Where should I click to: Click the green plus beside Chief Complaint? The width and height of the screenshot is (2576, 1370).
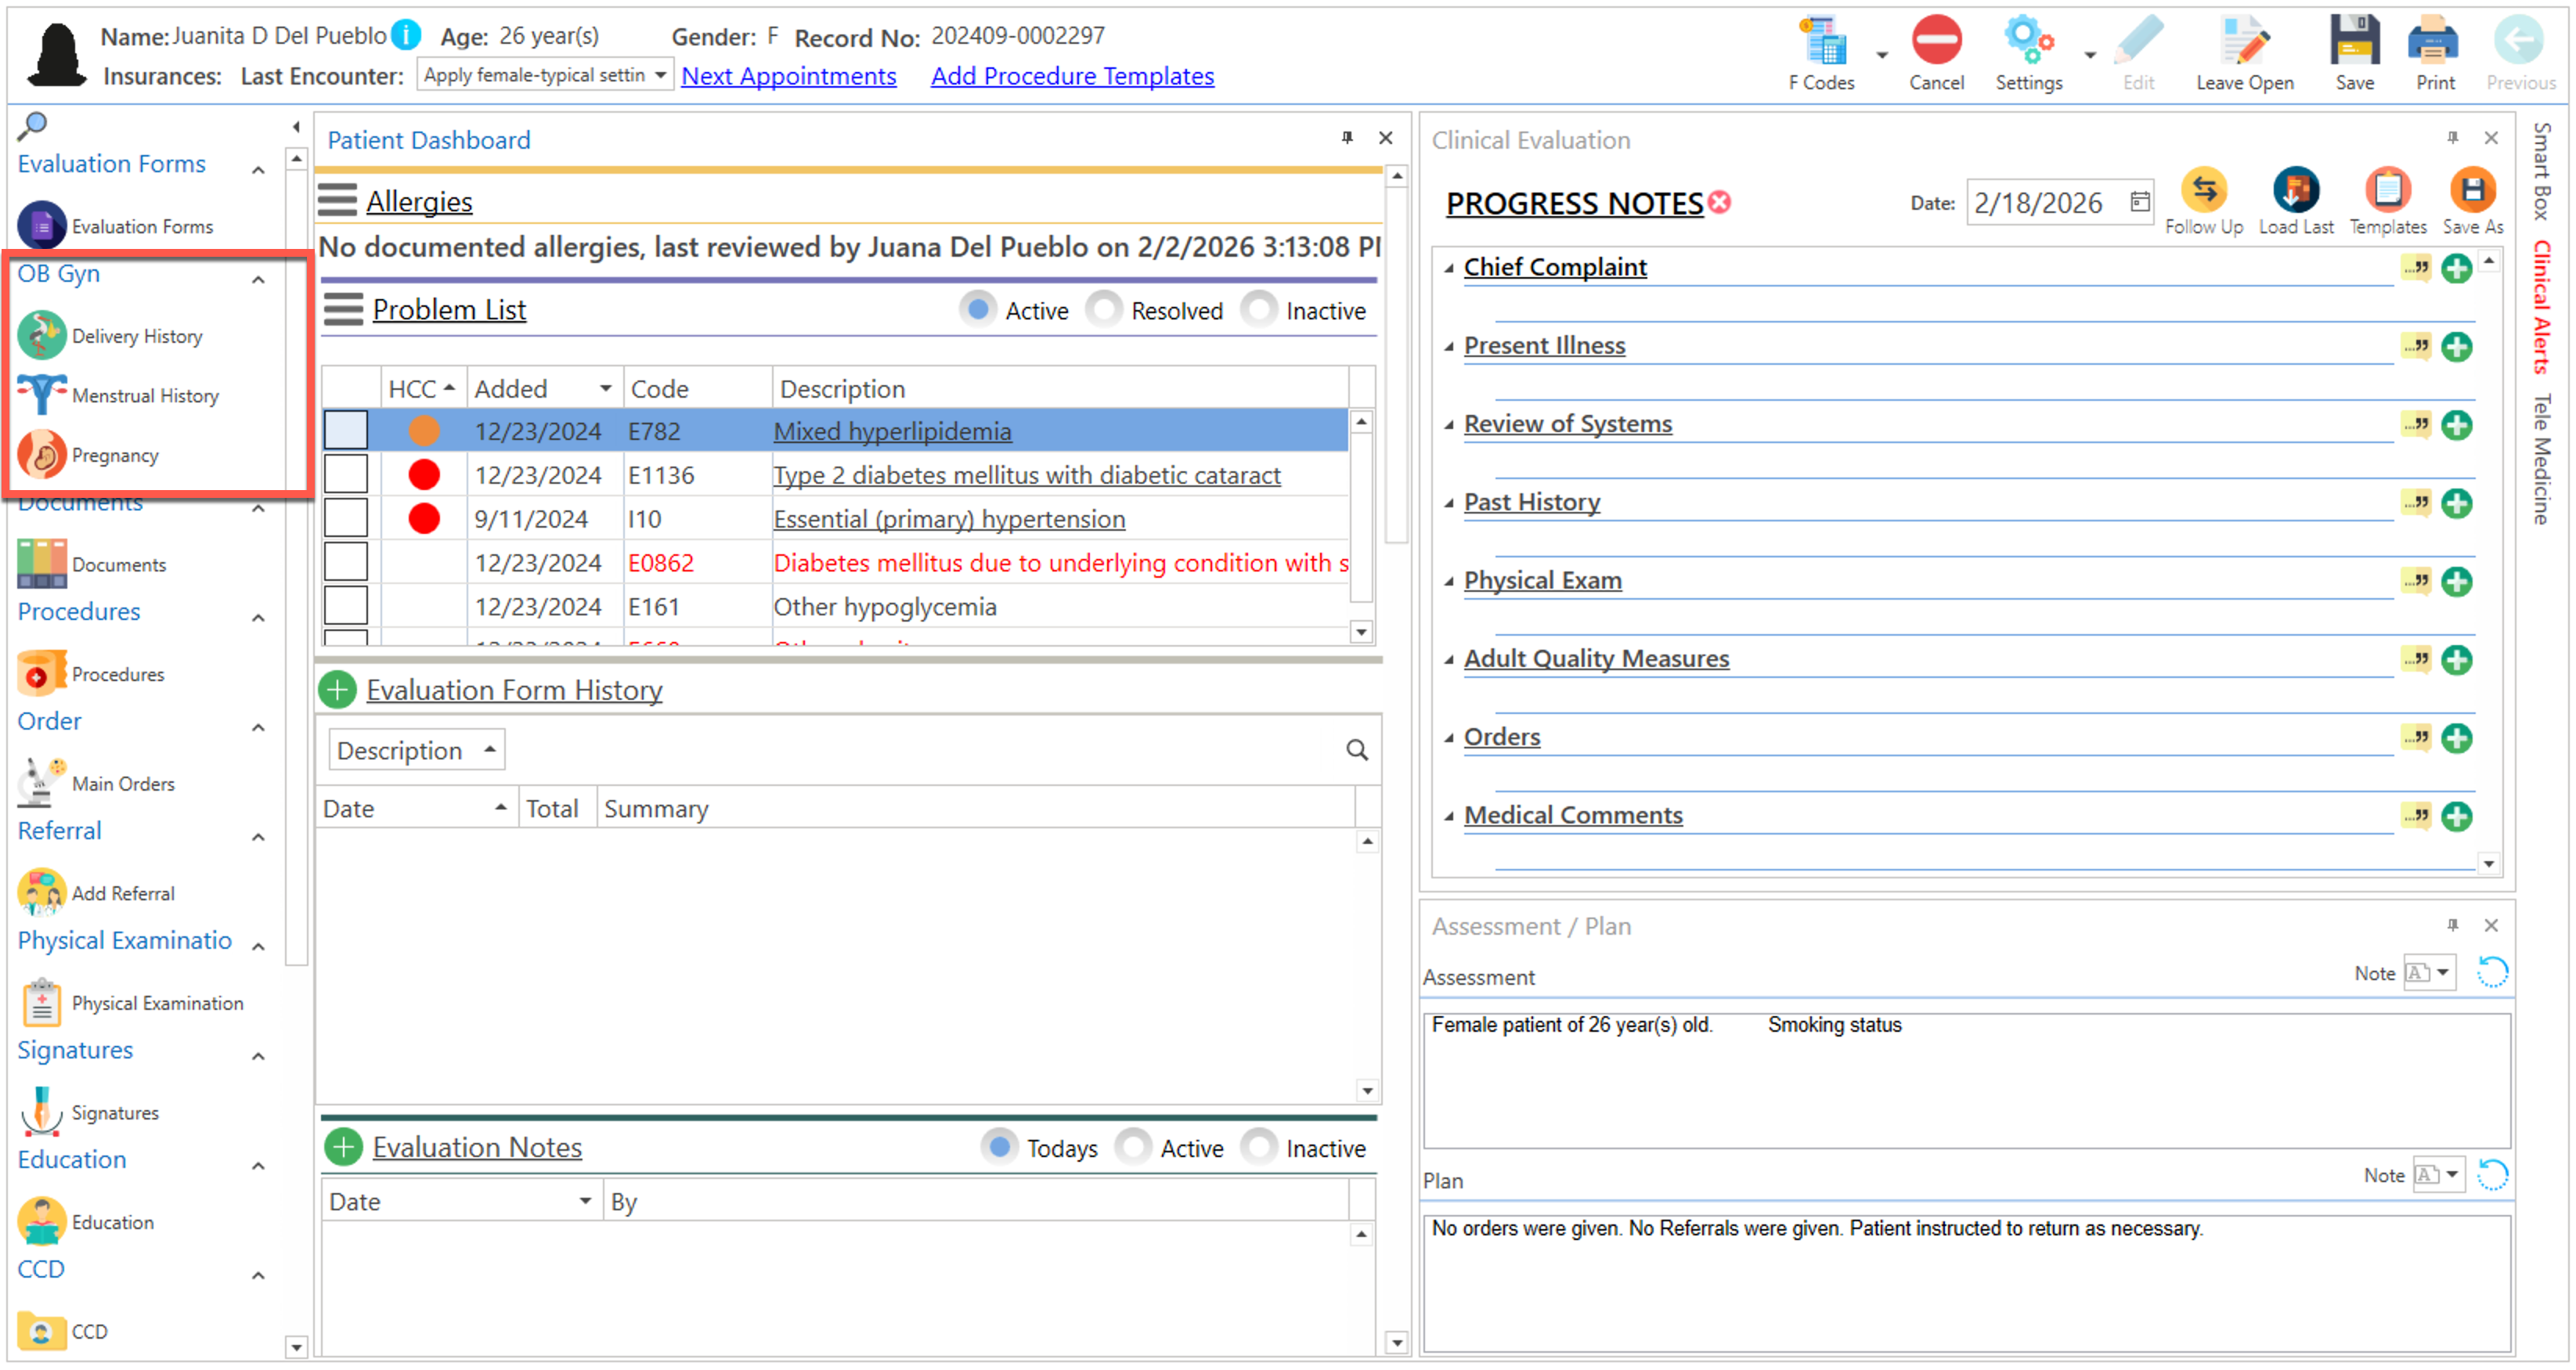[2456, 269]
